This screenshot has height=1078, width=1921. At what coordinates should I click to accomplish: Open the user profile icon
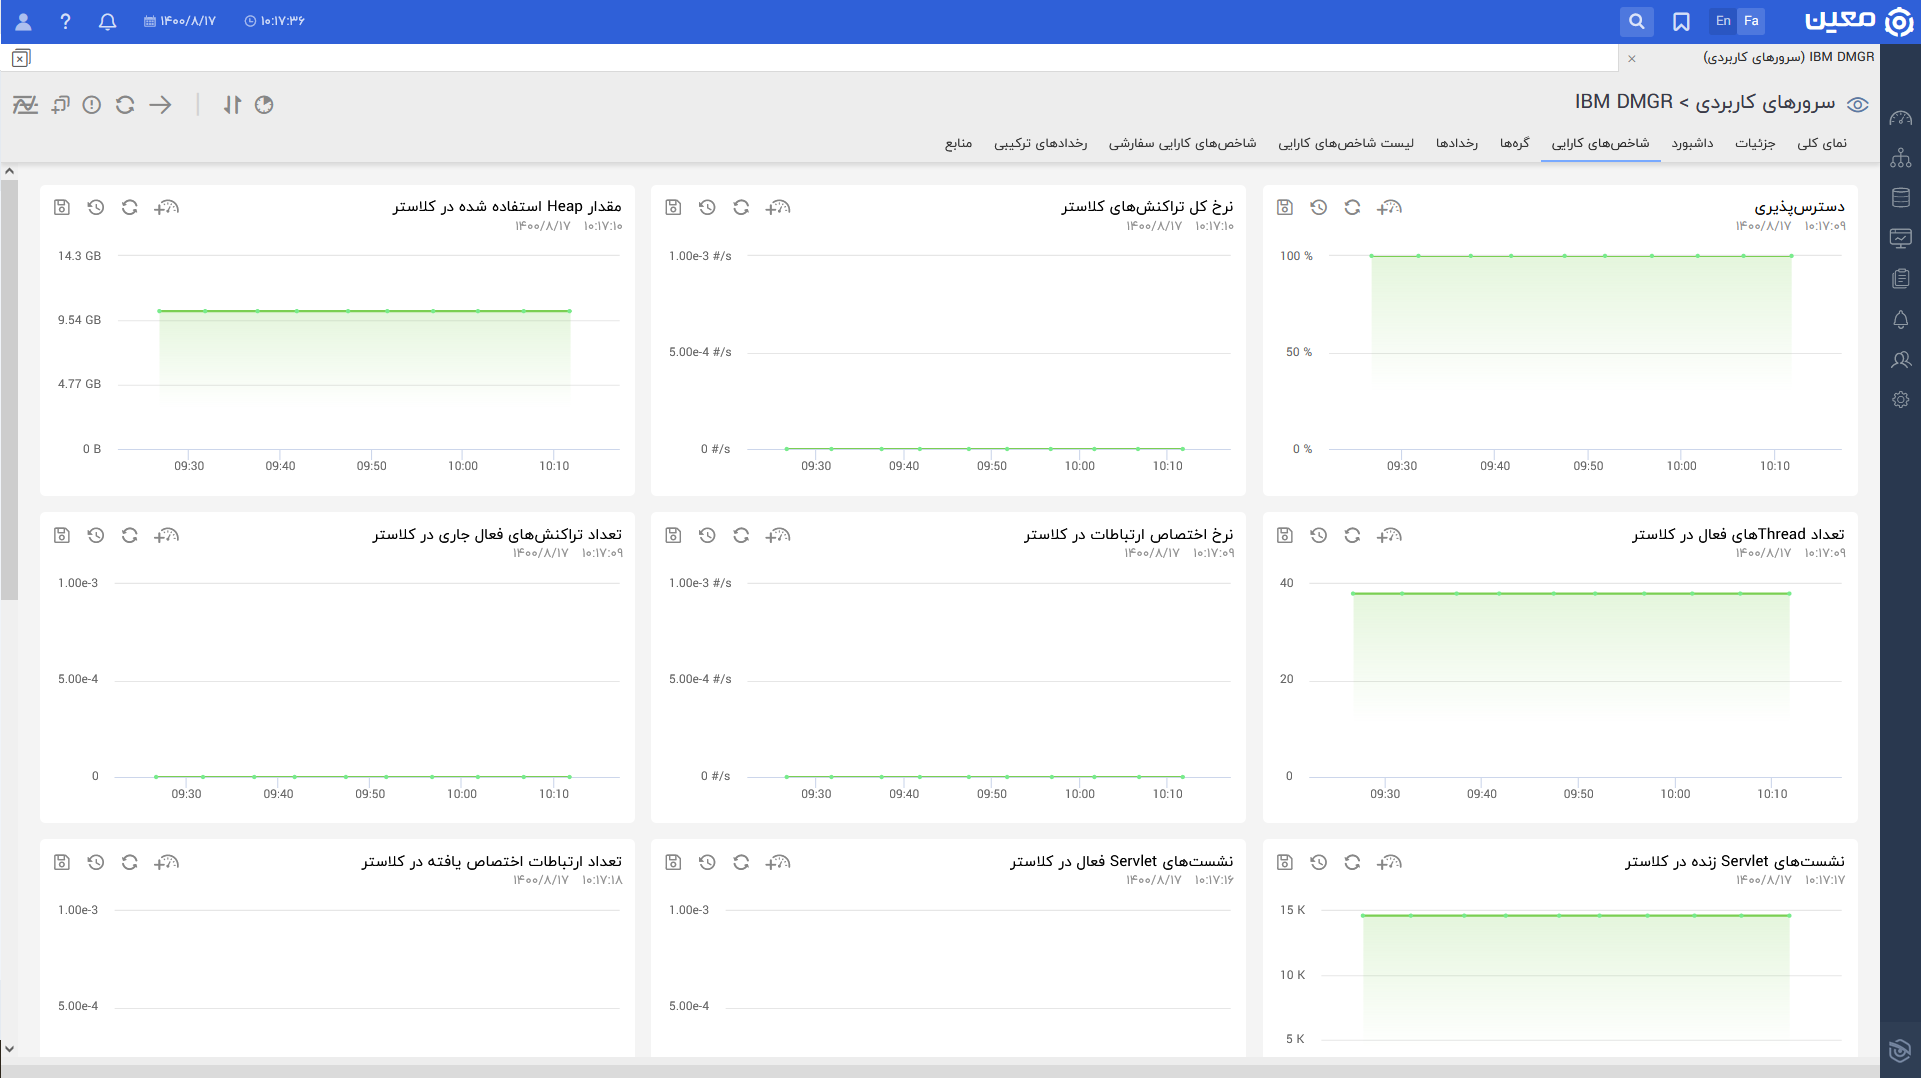pos(23,21)
